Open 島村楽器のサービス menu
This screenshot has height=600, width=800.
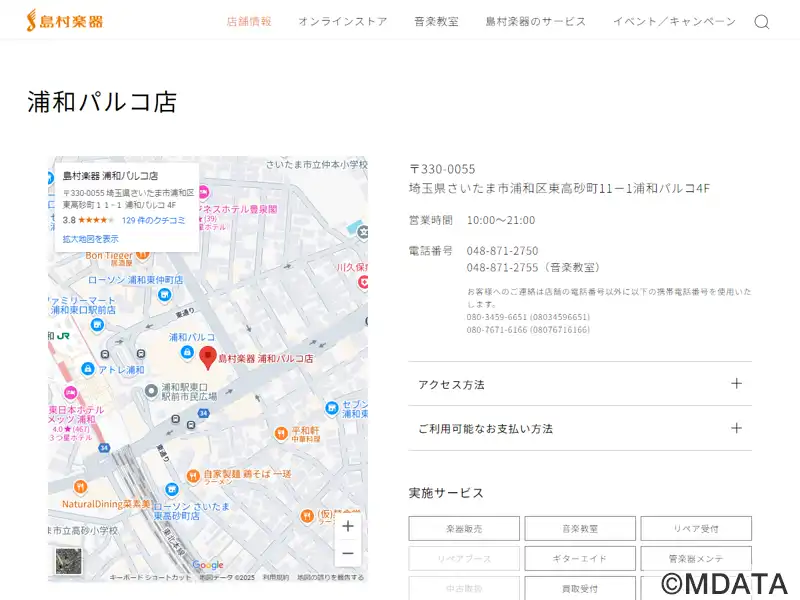(x=536, y=21)
